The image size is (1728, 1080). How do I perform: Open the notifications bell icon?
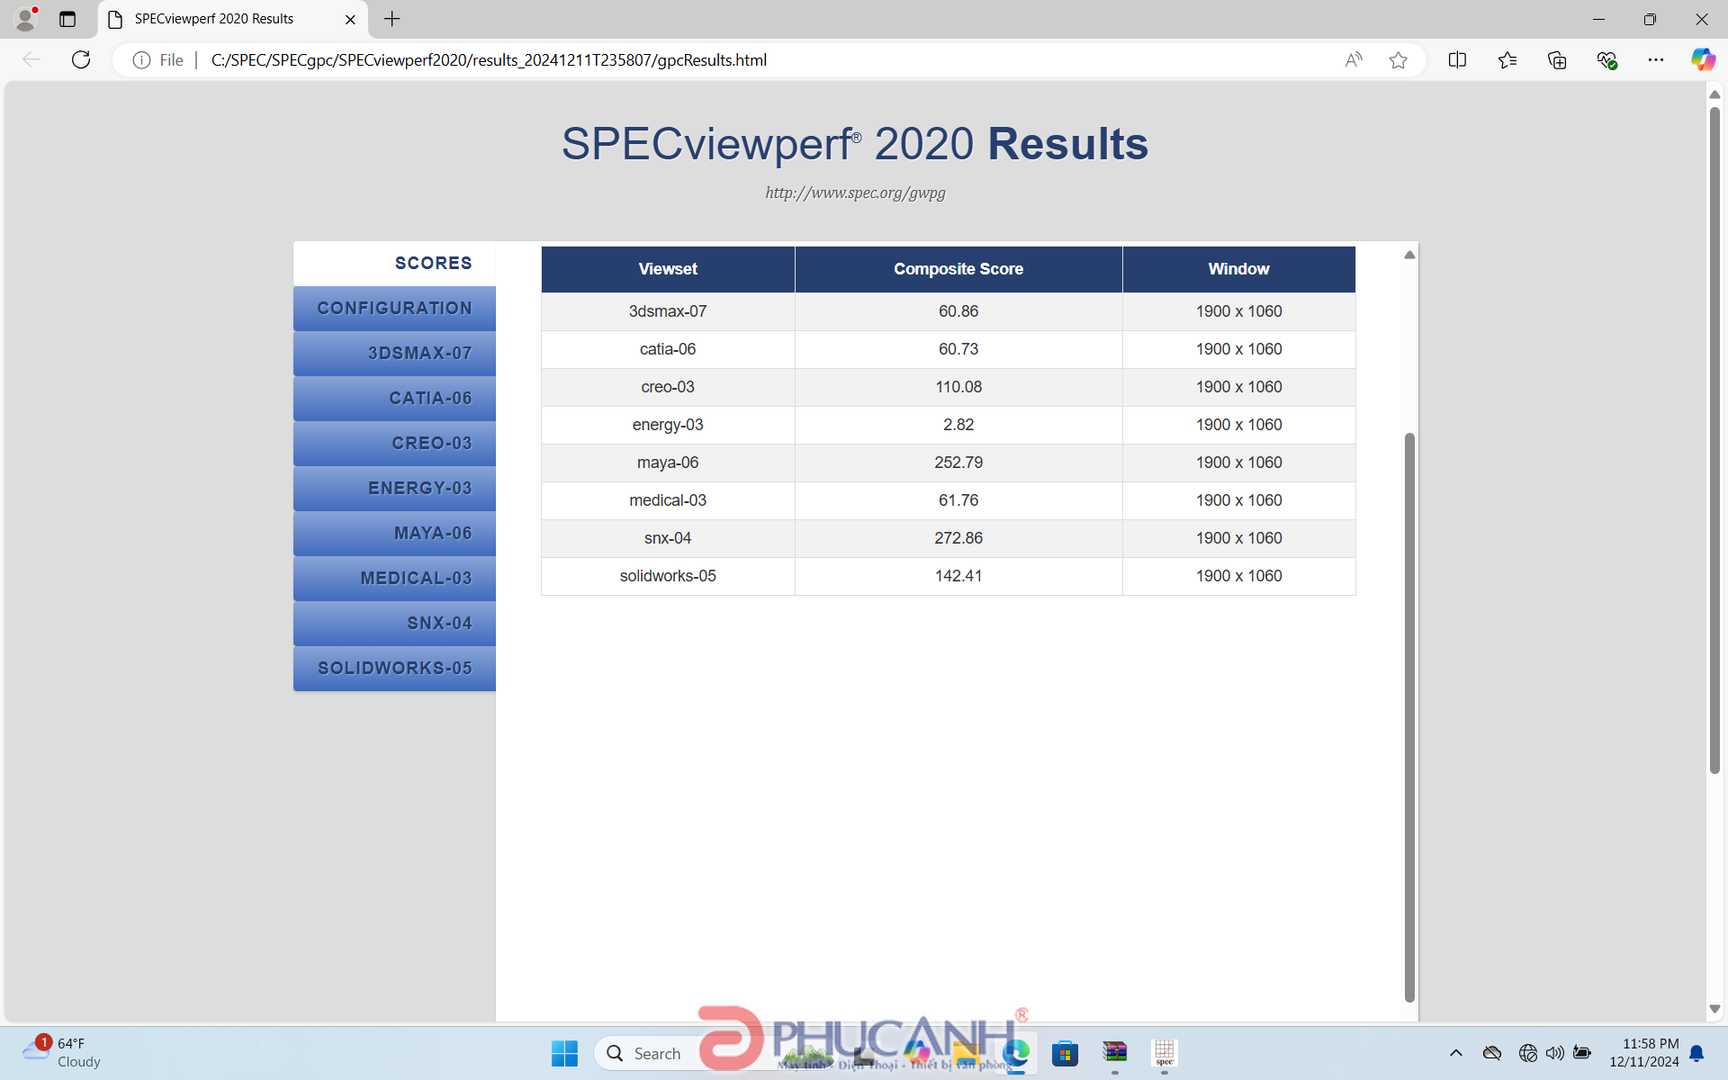point(1697,1053)
